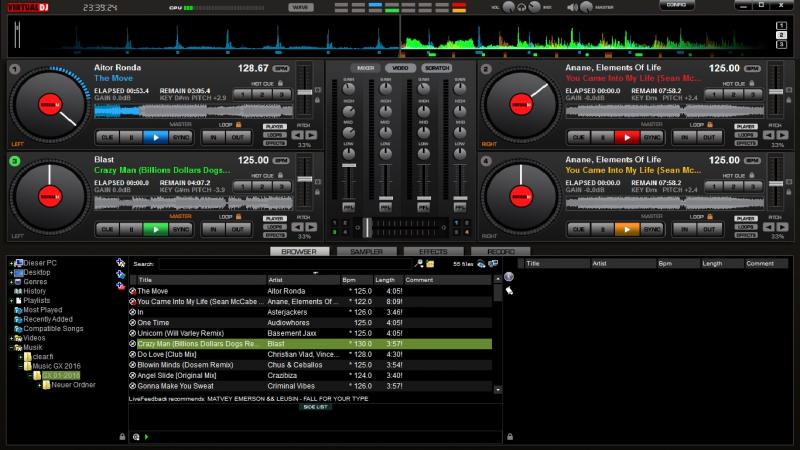Toggle loop lock icon on deck 2

coord(710,124)
